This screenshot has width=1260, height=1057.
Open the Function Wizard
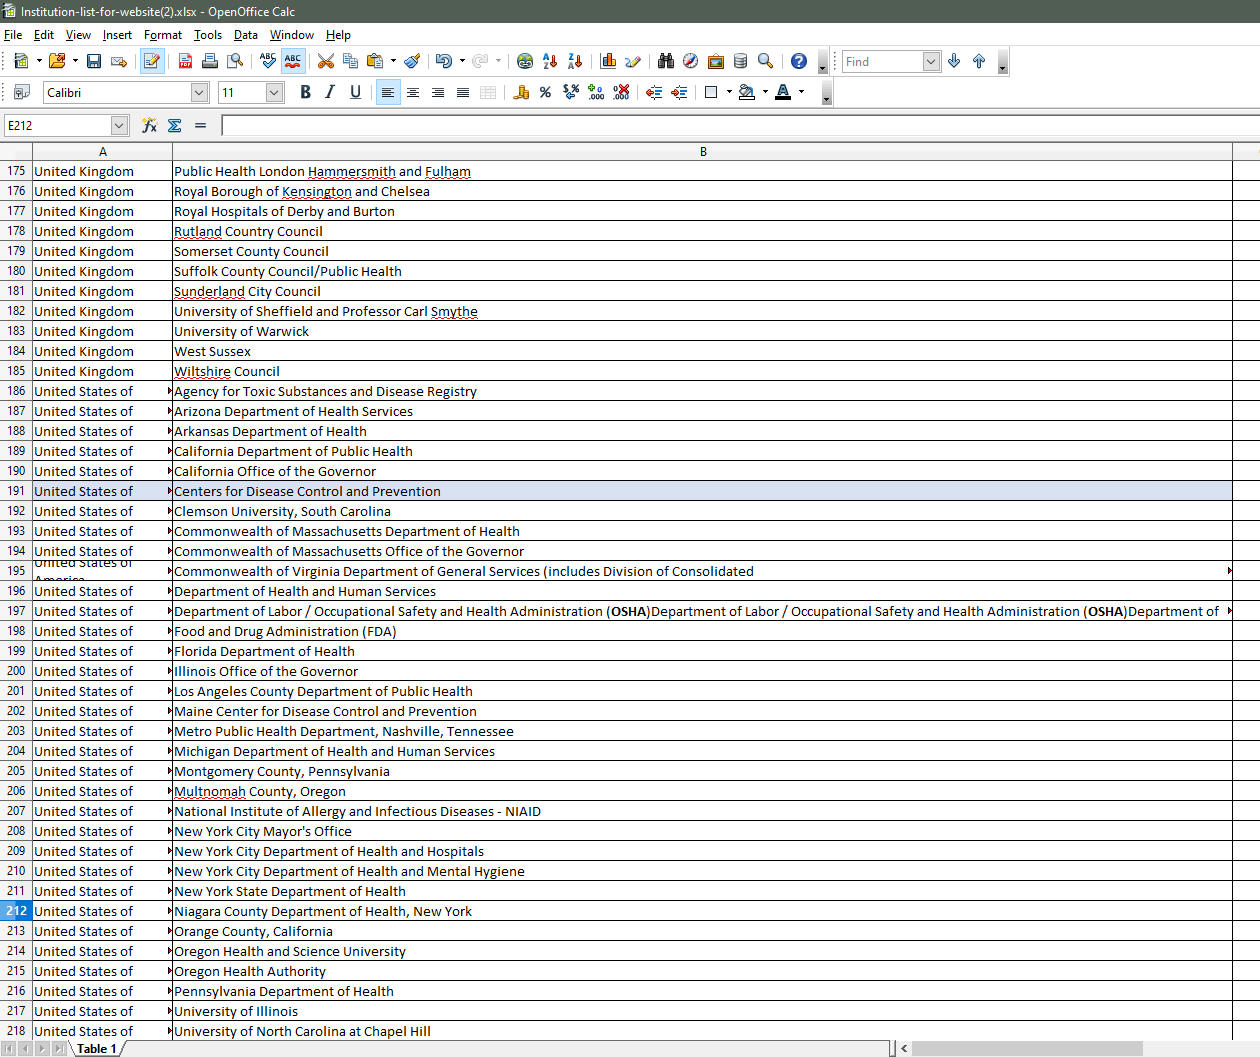tap(149, 125)
